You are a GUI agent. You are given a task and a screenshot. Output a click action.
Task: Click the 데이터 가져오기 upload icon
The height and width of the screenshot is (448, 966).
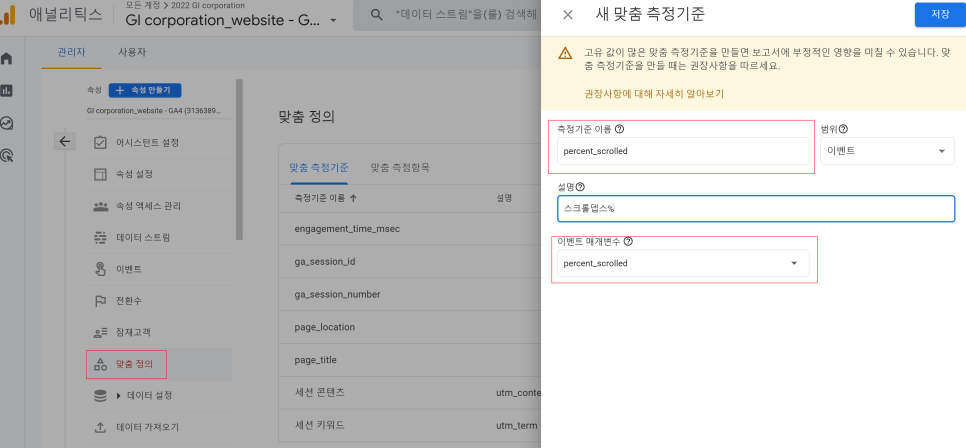100,427
